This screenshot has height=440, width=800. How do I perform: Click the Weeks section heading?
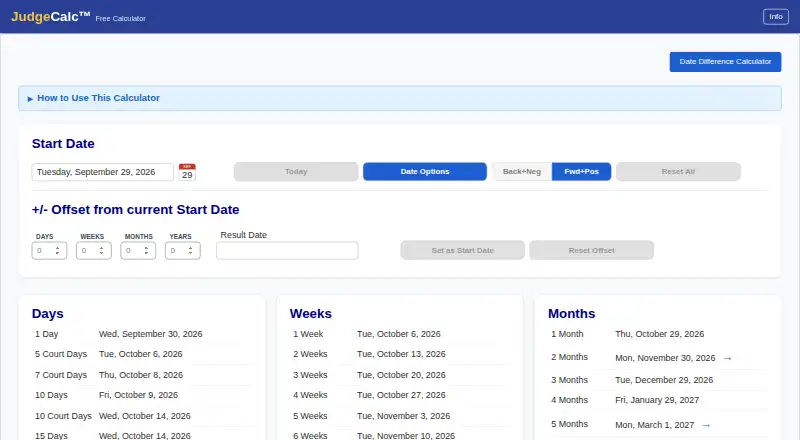pyautogui.click(x=311, y=313)
